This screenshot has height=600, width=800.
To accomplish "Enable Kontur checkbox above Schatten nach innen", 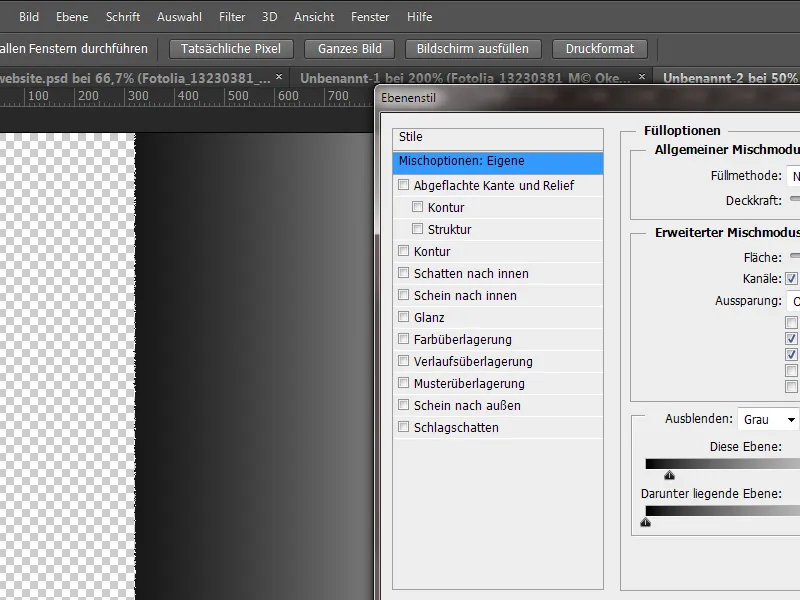I will (x=404, y=251).
